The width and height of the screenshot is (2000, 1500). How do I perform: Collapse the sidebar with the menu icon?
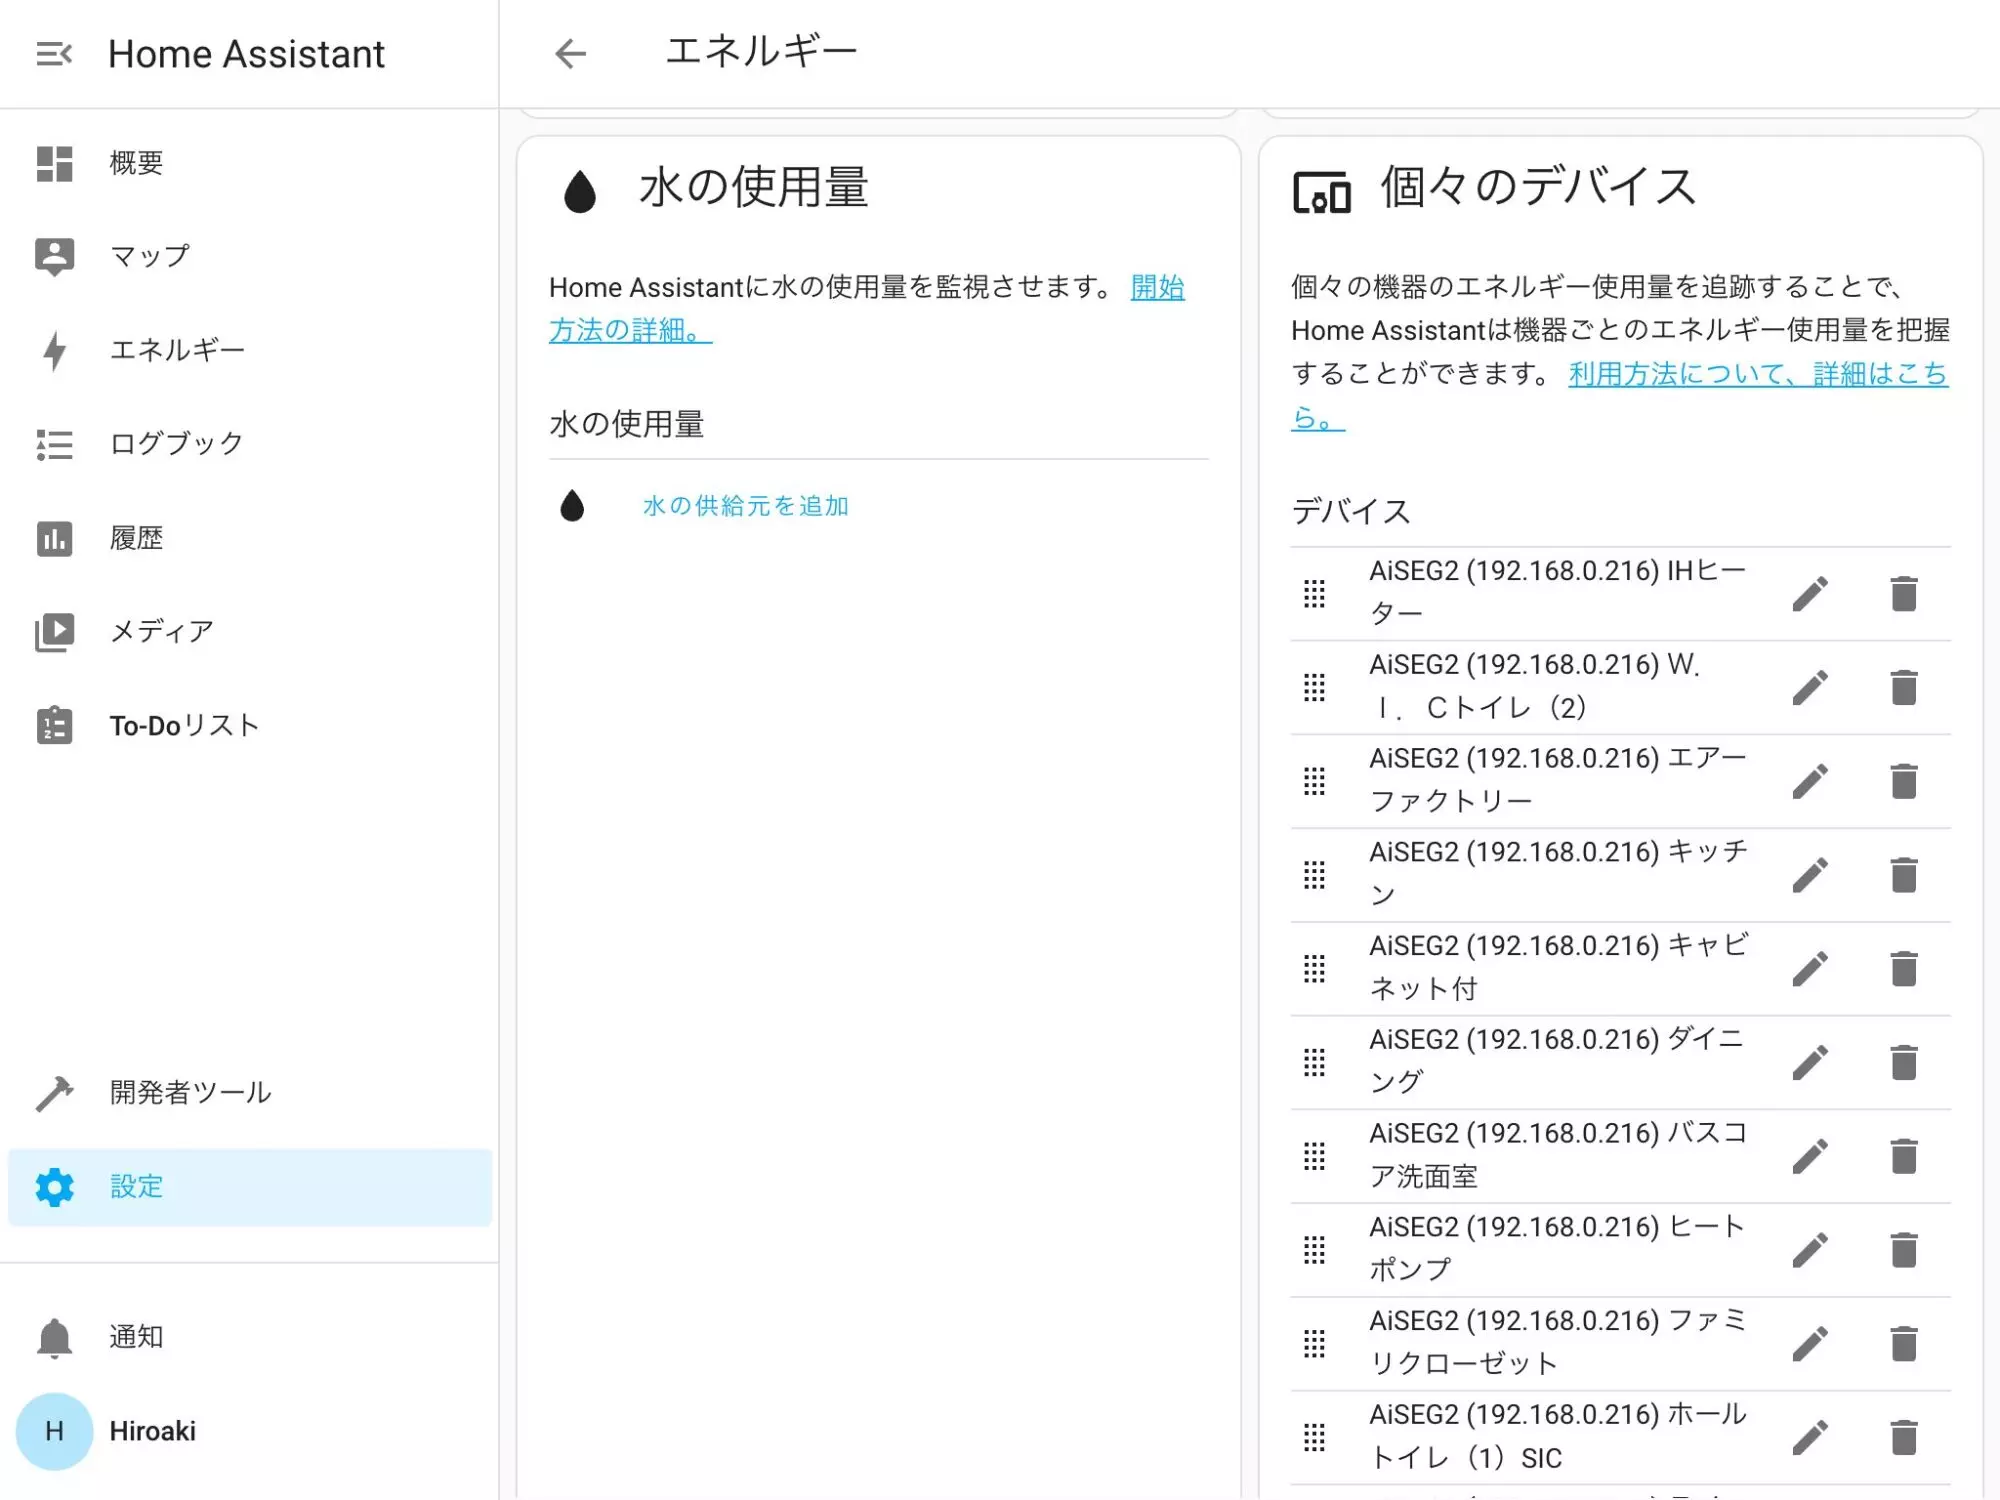[54, 54]
